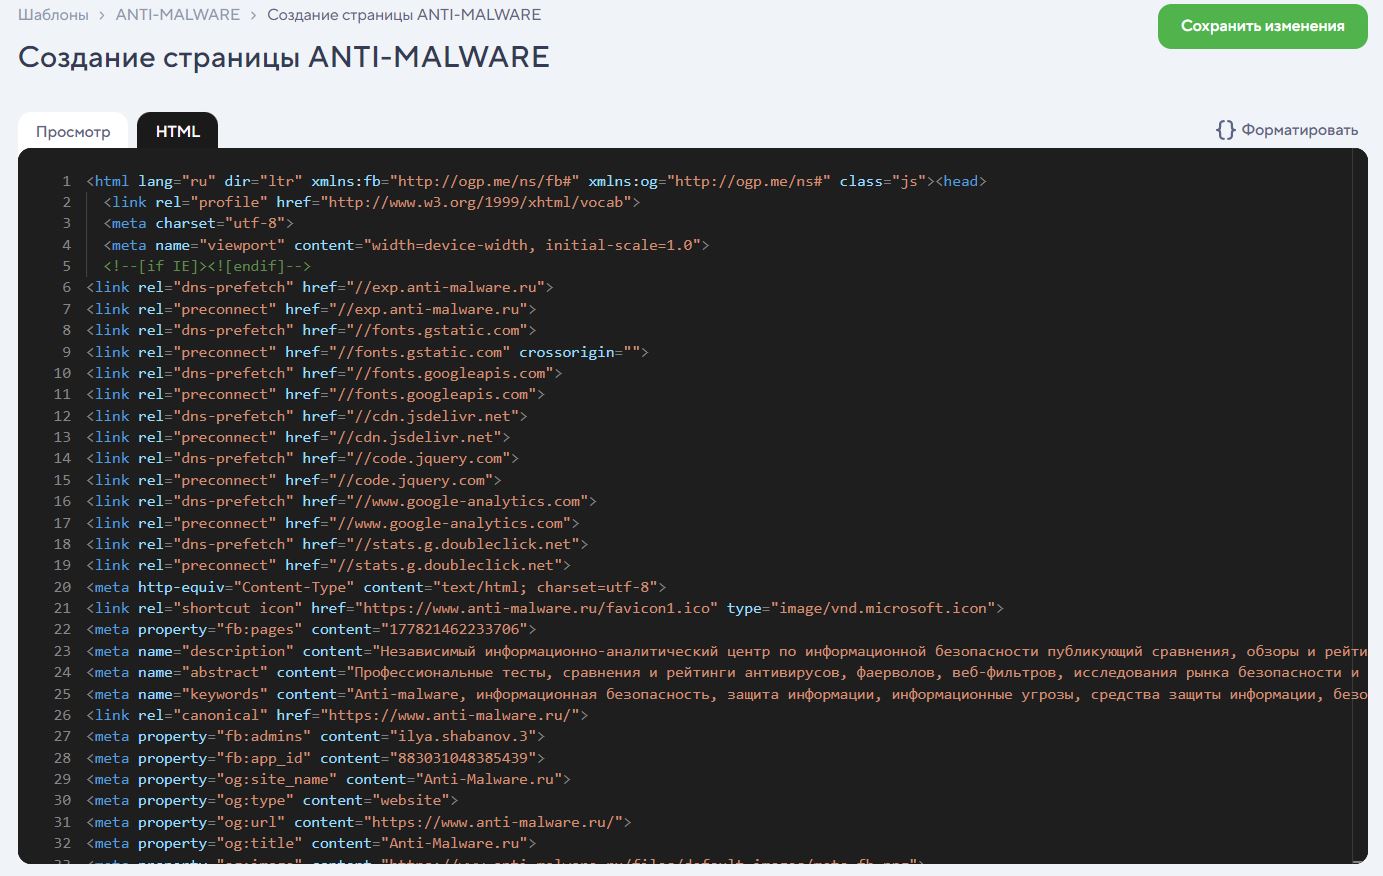1383x876 pixels.
Task: Click the dns-prefetch line for //cdn.jsdelivr.net
Action: pos(307,416)
